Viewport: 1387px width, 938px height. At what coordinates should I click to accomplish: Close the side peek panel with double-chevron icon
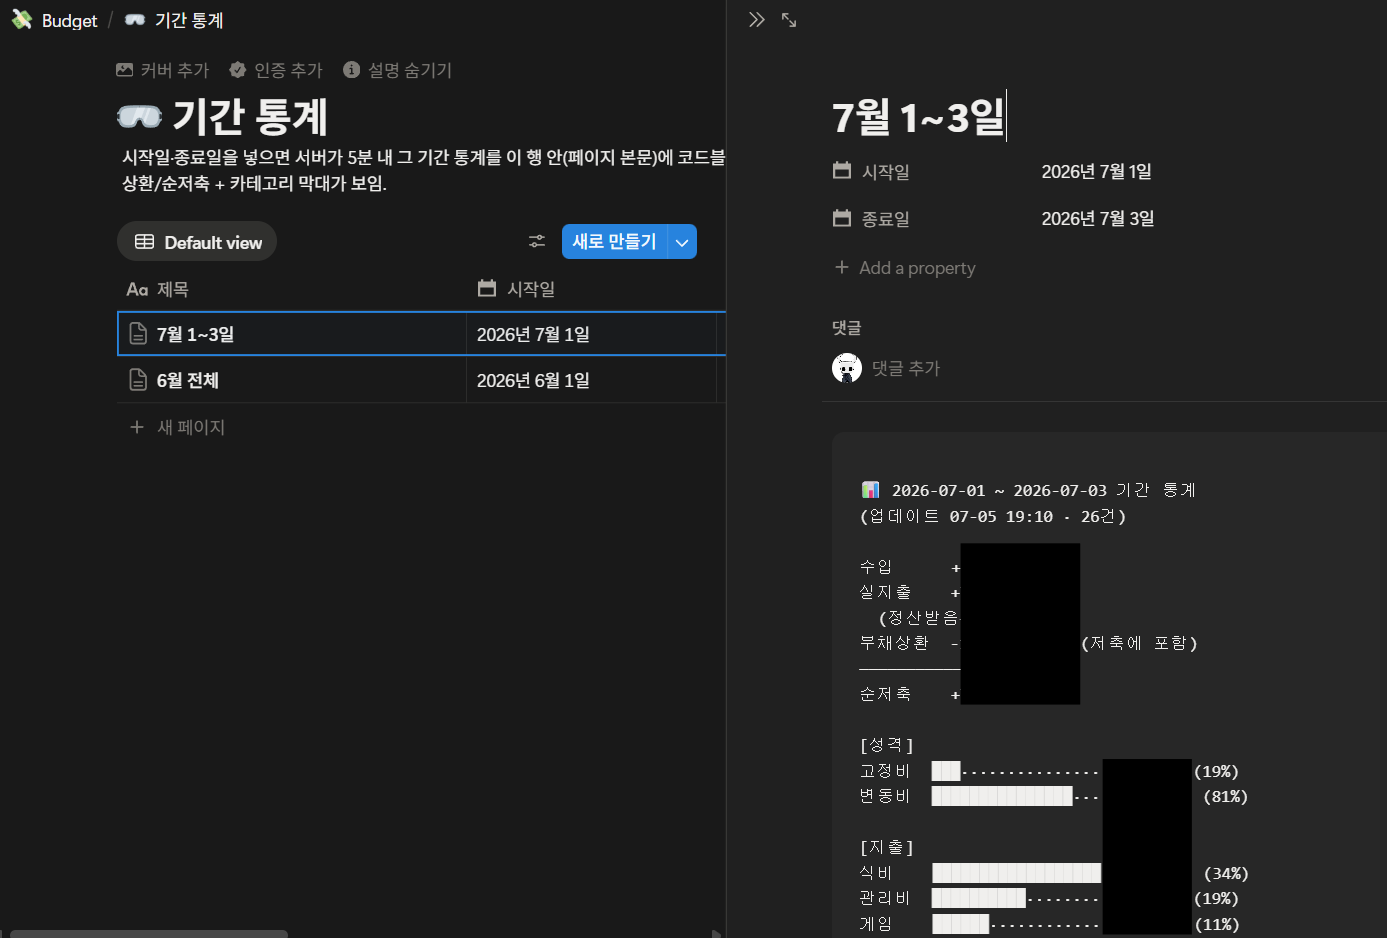[x=757, y=20]
